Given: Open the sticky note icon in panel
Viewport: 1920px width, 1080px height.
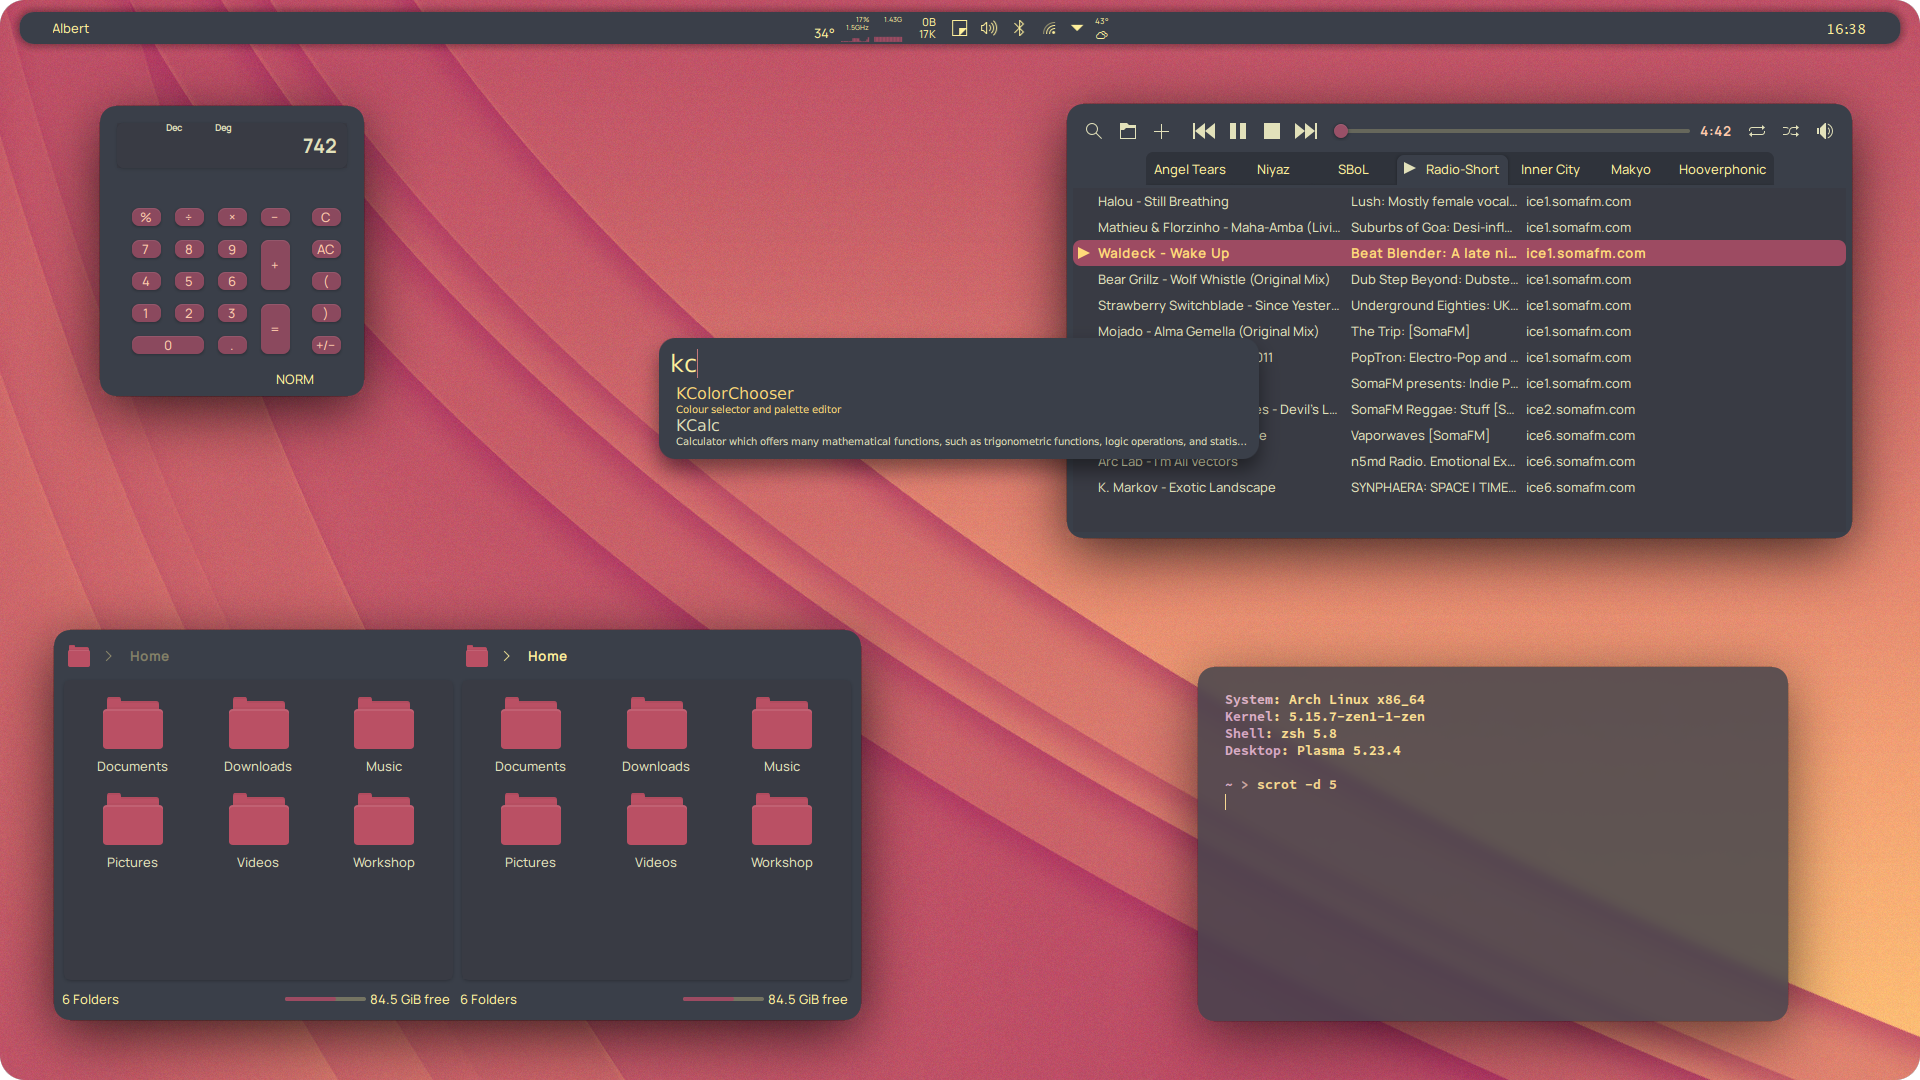Looking at the screenshot, I should click(959, 28).
